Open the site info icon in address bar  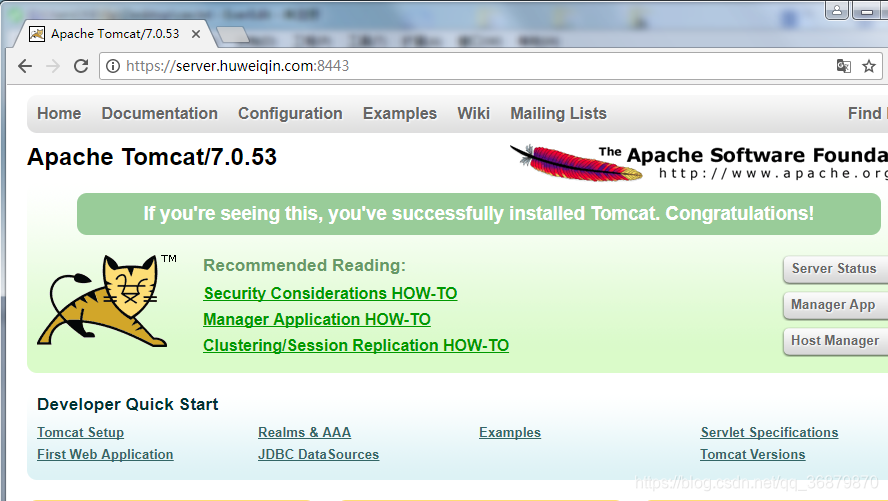(x=113, y=66)
